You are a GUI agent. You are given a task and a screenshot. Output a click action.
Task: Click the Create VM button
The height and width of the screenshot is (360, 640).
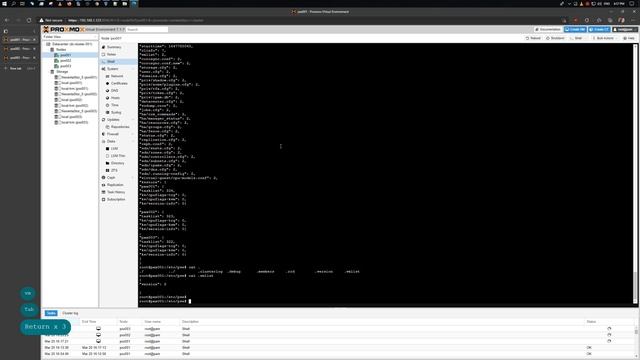575,30
